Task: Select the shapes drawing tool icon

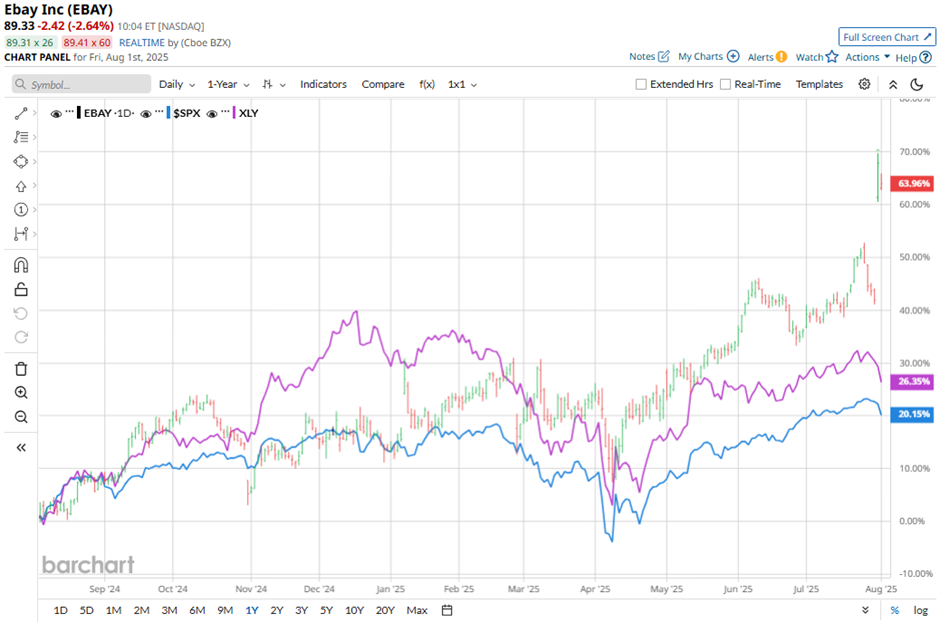Action: 21,162
